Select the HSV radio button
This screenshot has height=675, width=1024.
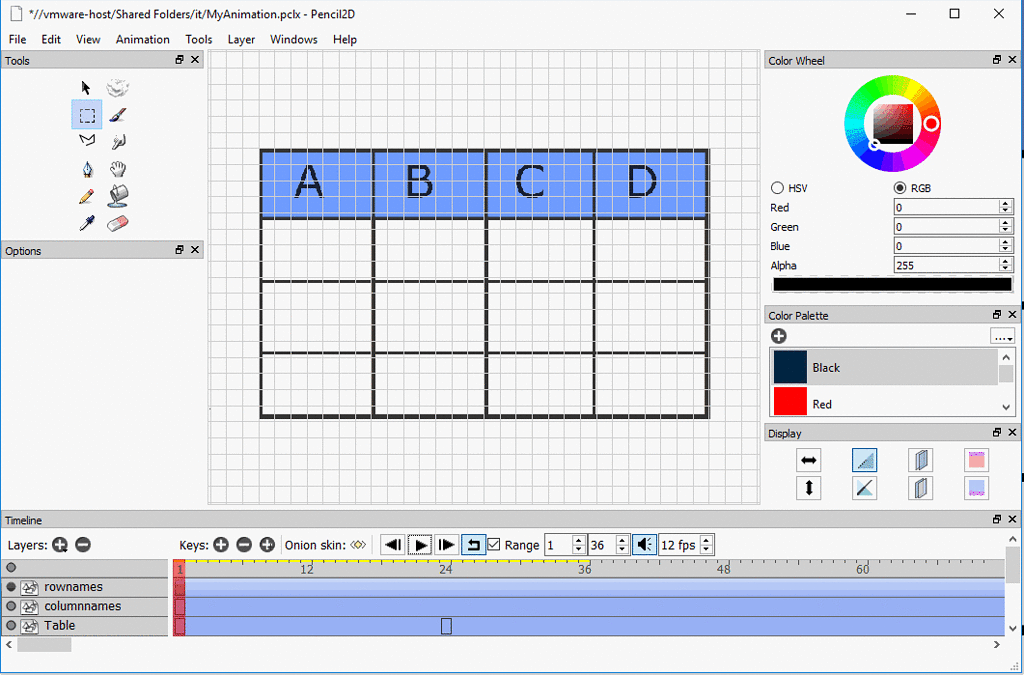click(777, 188)
